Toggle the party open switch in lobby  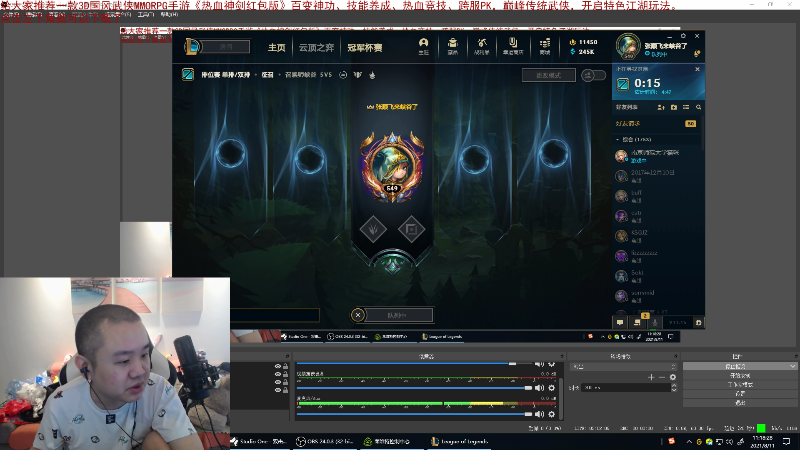[593, 75]
